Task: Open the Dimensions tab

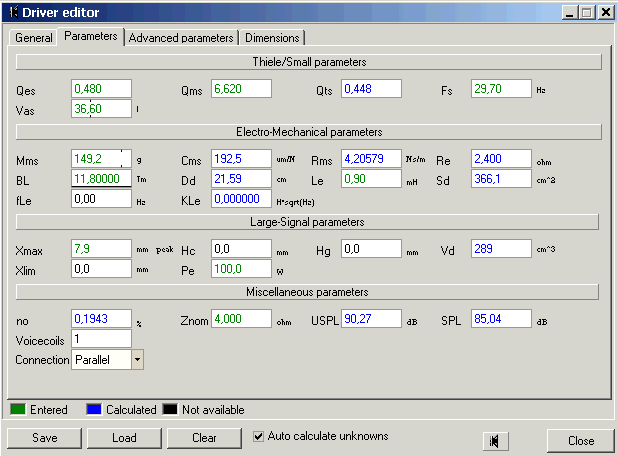Action: (x=272, y=38)
